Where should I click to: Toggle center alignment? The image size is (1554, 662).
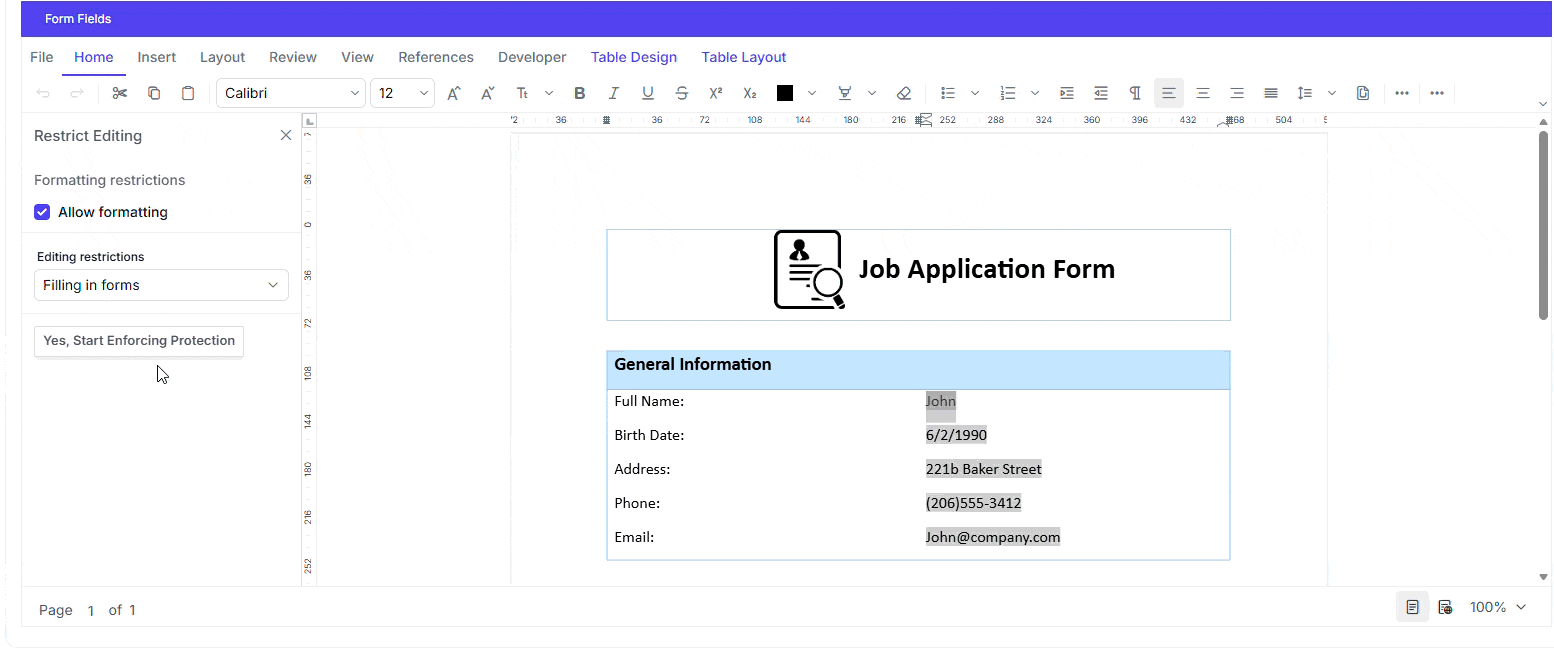pos(1203,93)
